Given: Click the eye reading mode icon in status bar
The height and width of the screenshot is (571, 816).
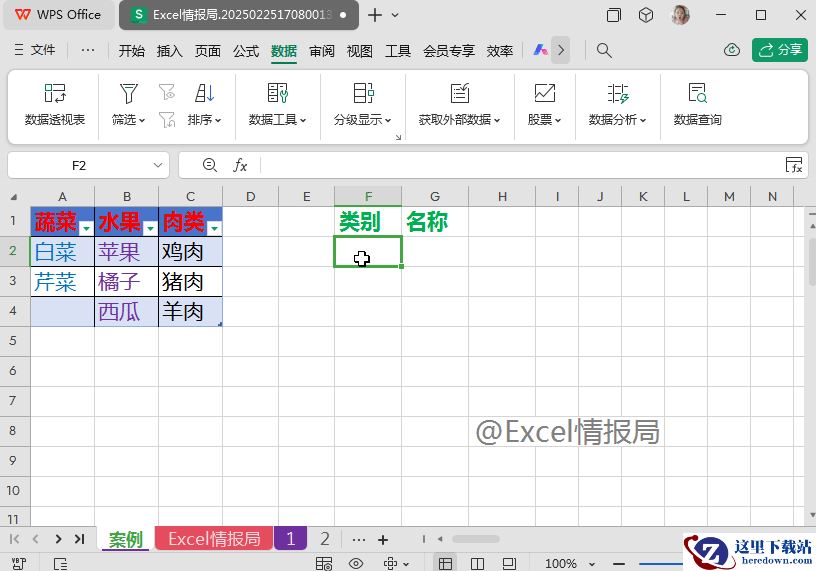Looking at the screenshot, I should (356, 563).
